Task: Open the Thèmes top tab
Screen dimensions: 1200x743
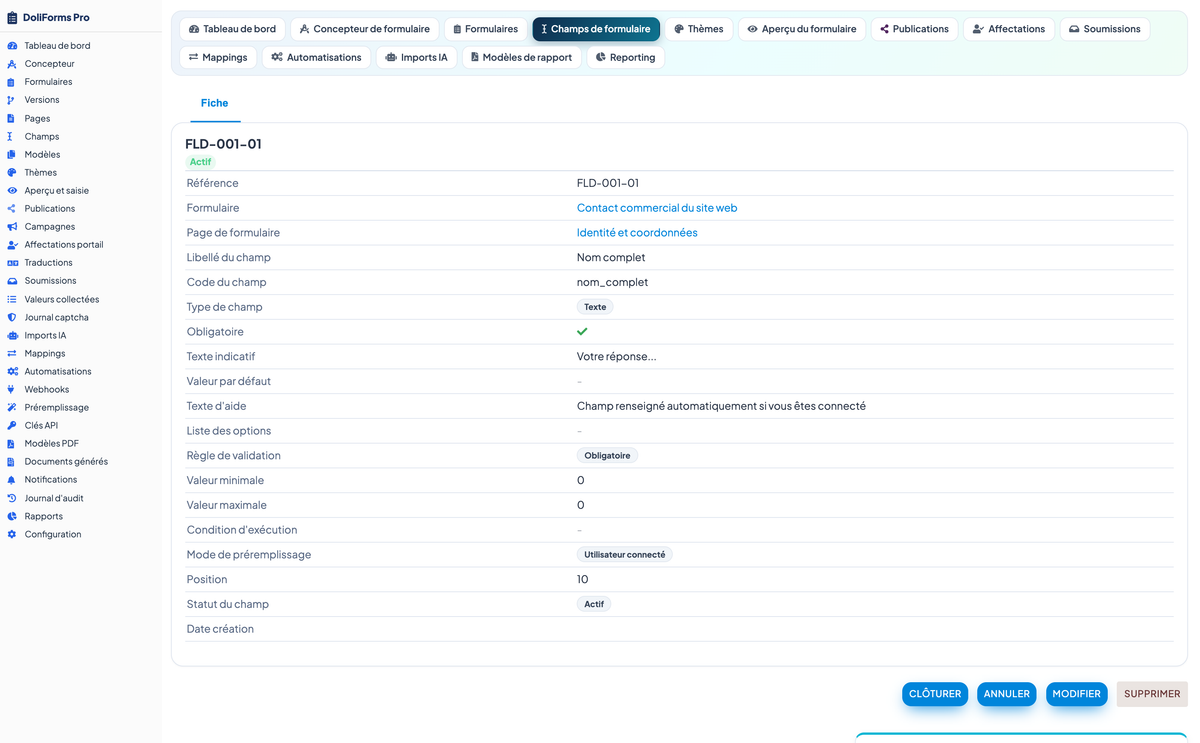Action: point(698,29)
